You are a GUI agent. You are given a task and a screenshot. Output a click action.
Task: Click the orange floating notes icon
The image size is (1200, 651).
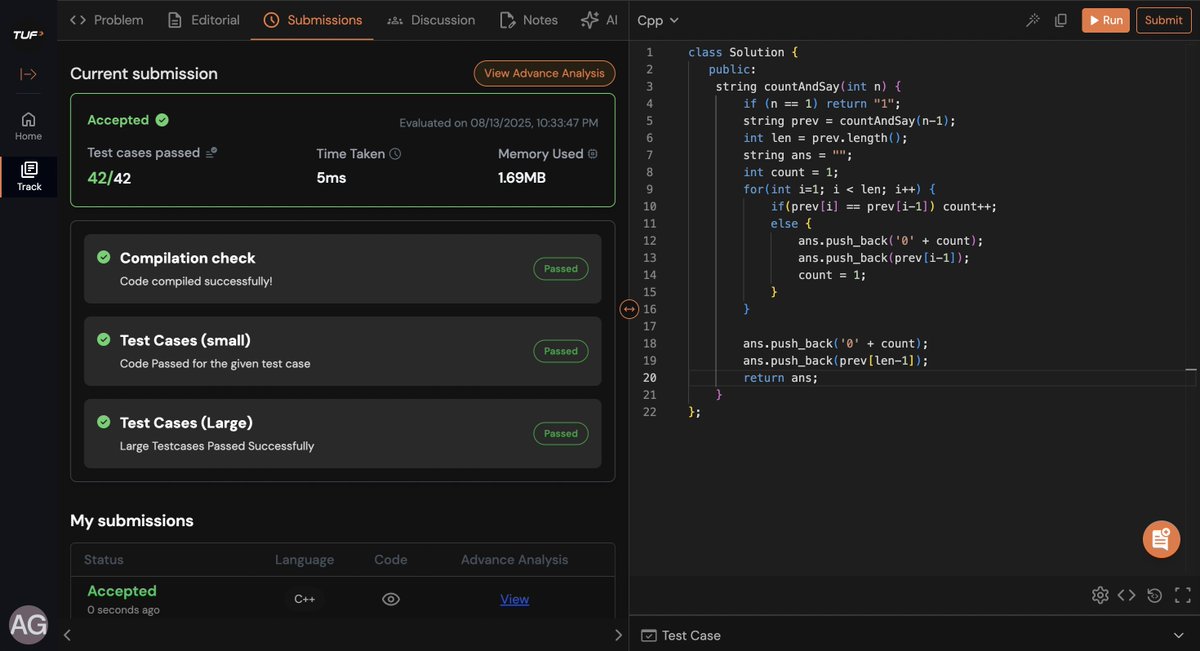point(1161,539)
